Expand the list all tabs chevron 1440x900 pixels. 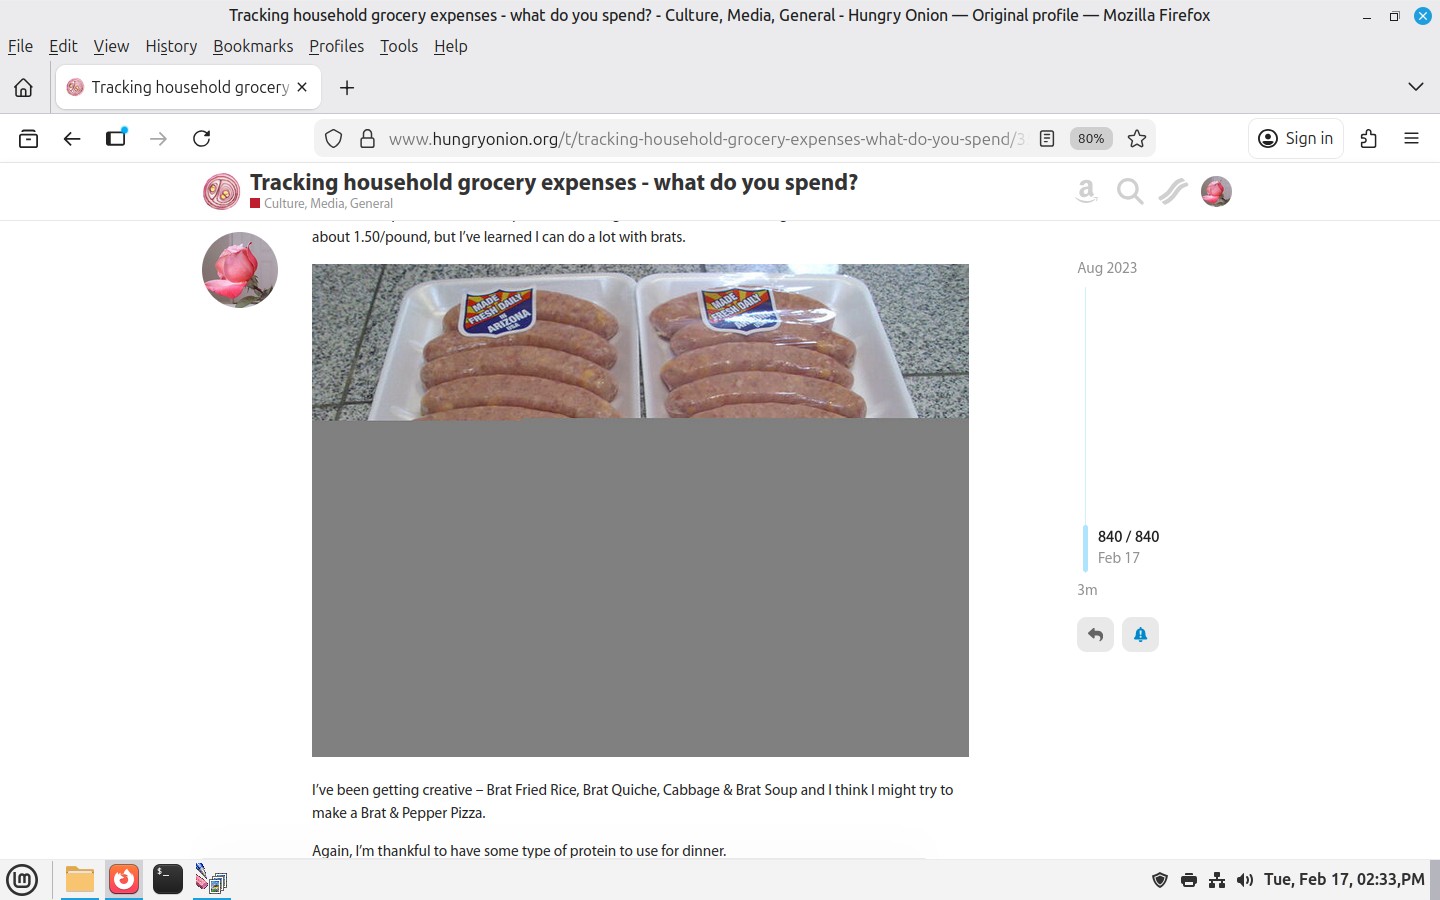[1415, 87]
